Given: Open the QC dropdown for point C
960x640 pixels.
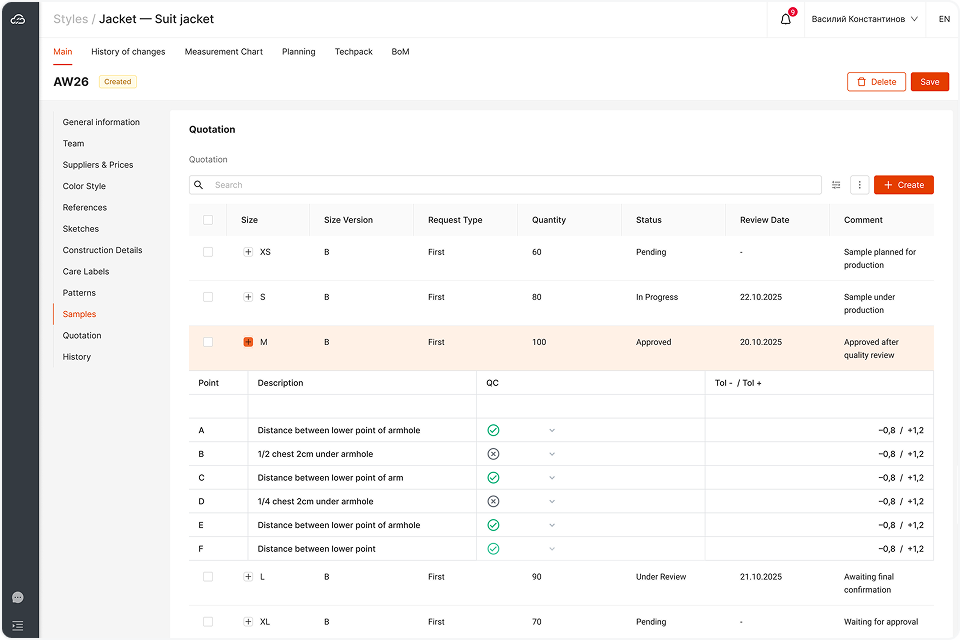Looking at the screenshot, I should (x=552, y=478).
